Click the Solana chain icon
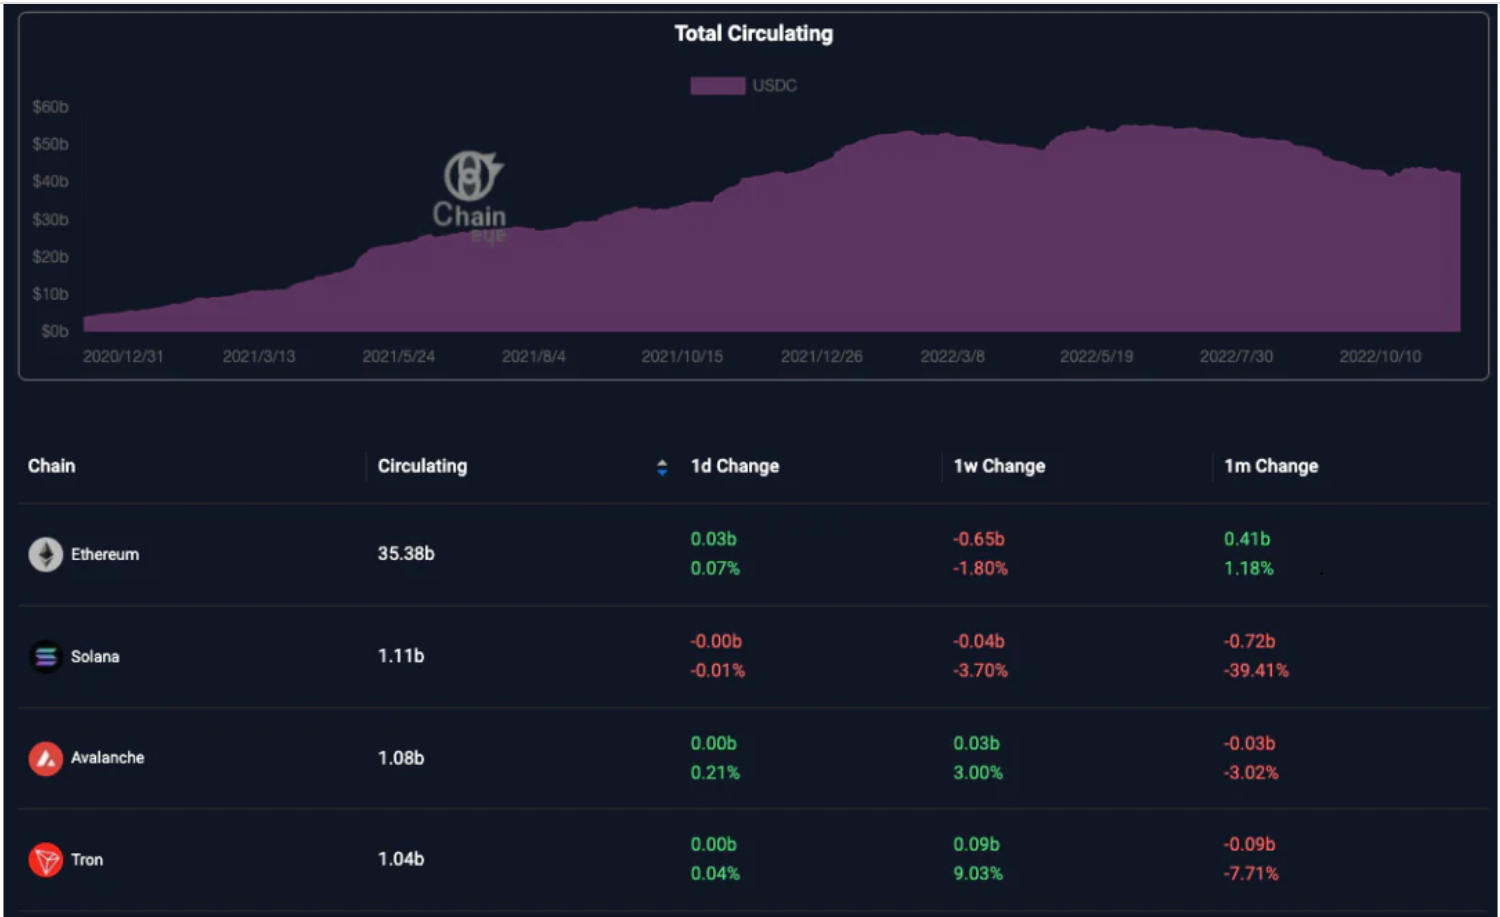 [45, 657]
